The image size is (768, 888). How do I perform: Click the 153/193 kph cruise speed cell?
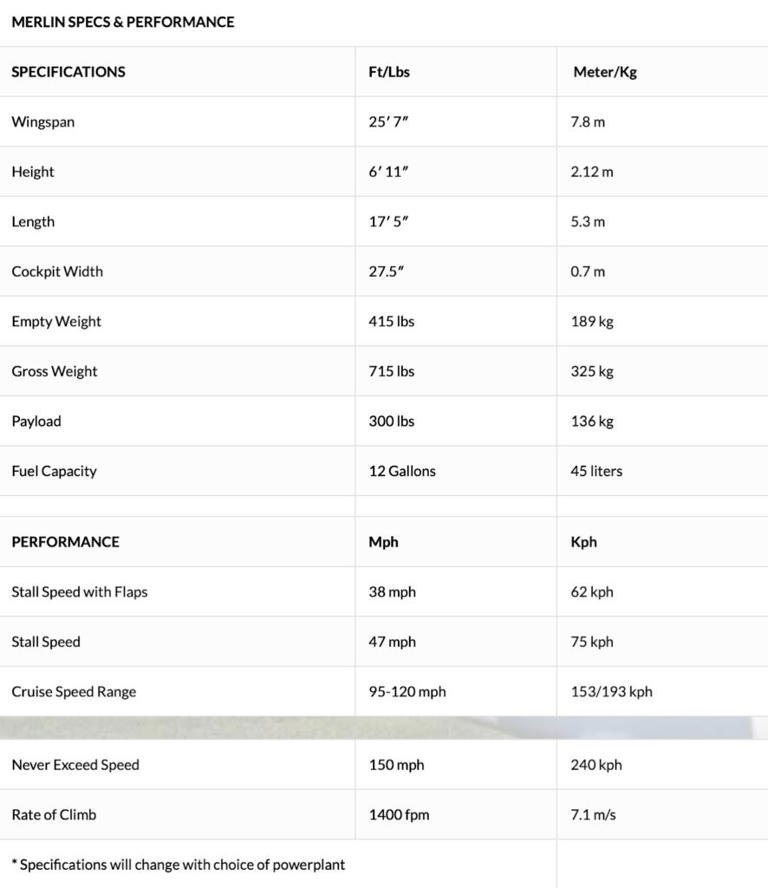tap(611, 692)
